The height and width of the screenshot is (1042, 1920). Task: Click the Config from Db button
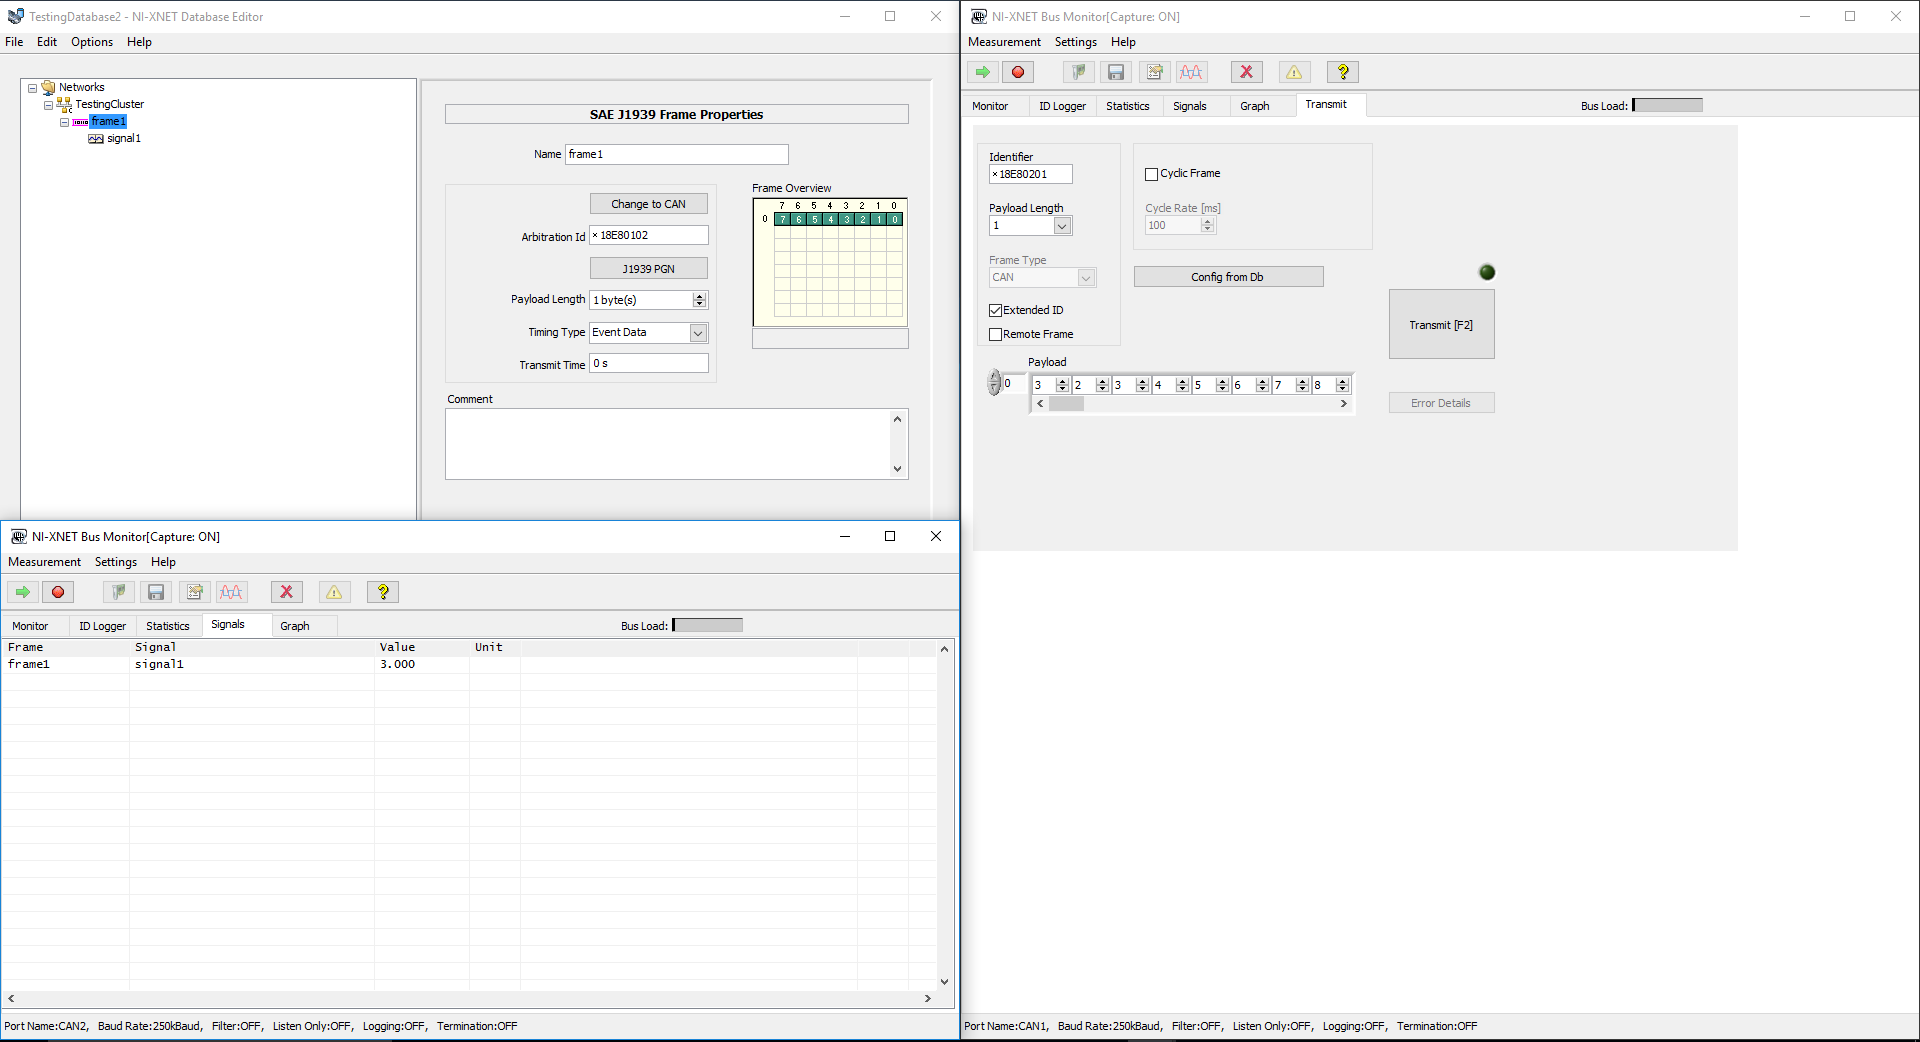(1228, 277)
